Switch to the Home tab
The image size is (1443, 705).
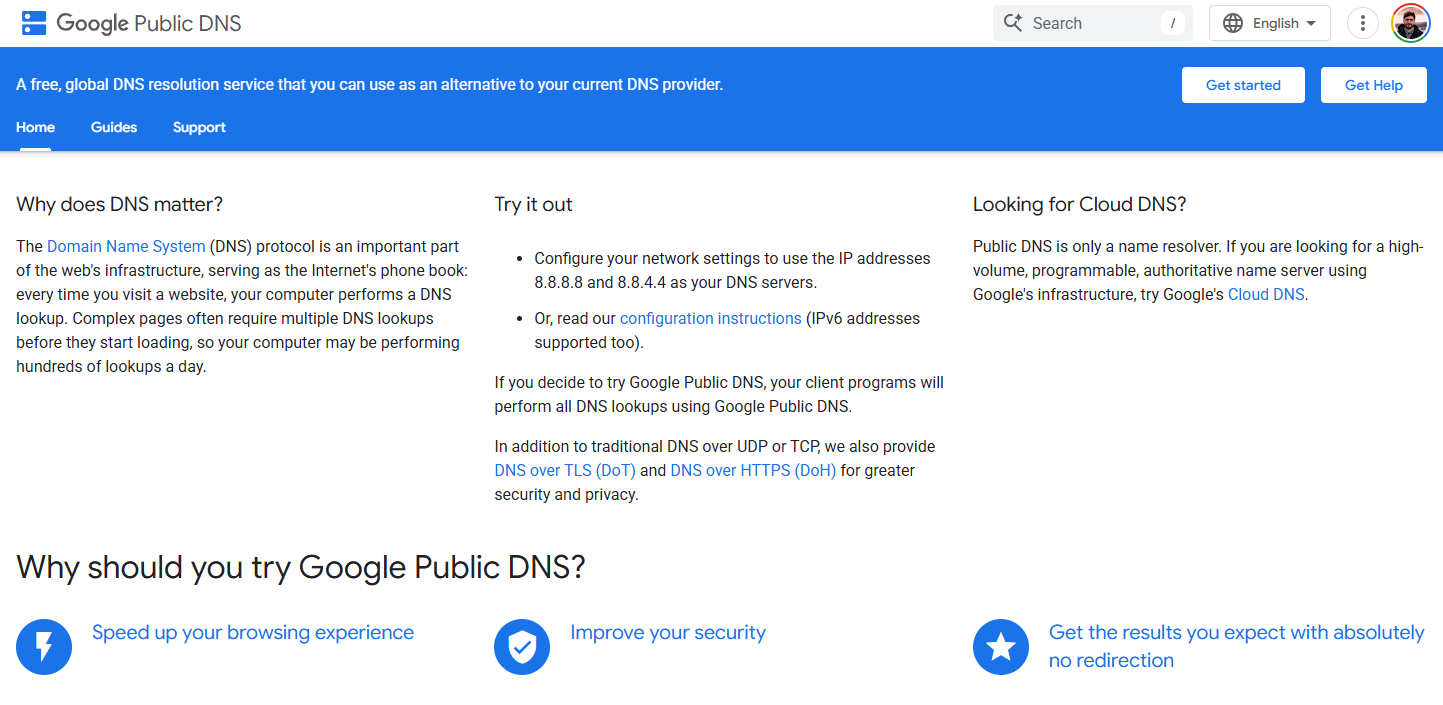[35, 127]
